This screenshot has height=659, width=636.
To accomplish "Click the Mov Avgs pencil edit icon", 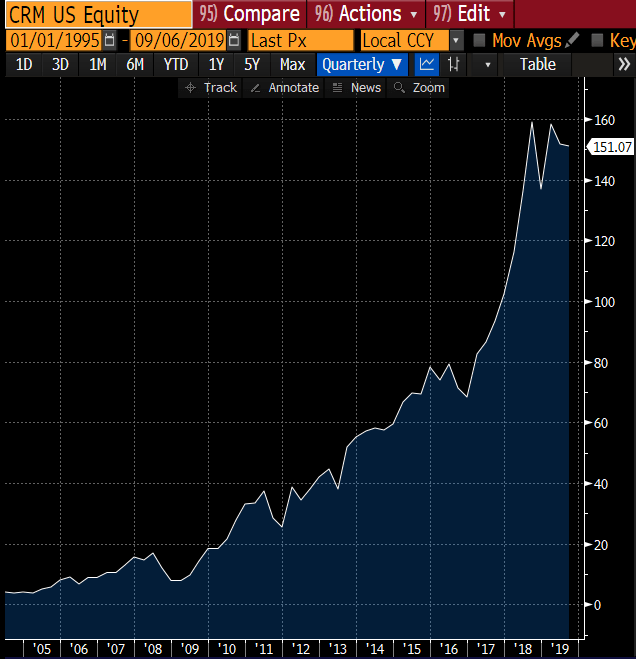I will pos(572,40).
